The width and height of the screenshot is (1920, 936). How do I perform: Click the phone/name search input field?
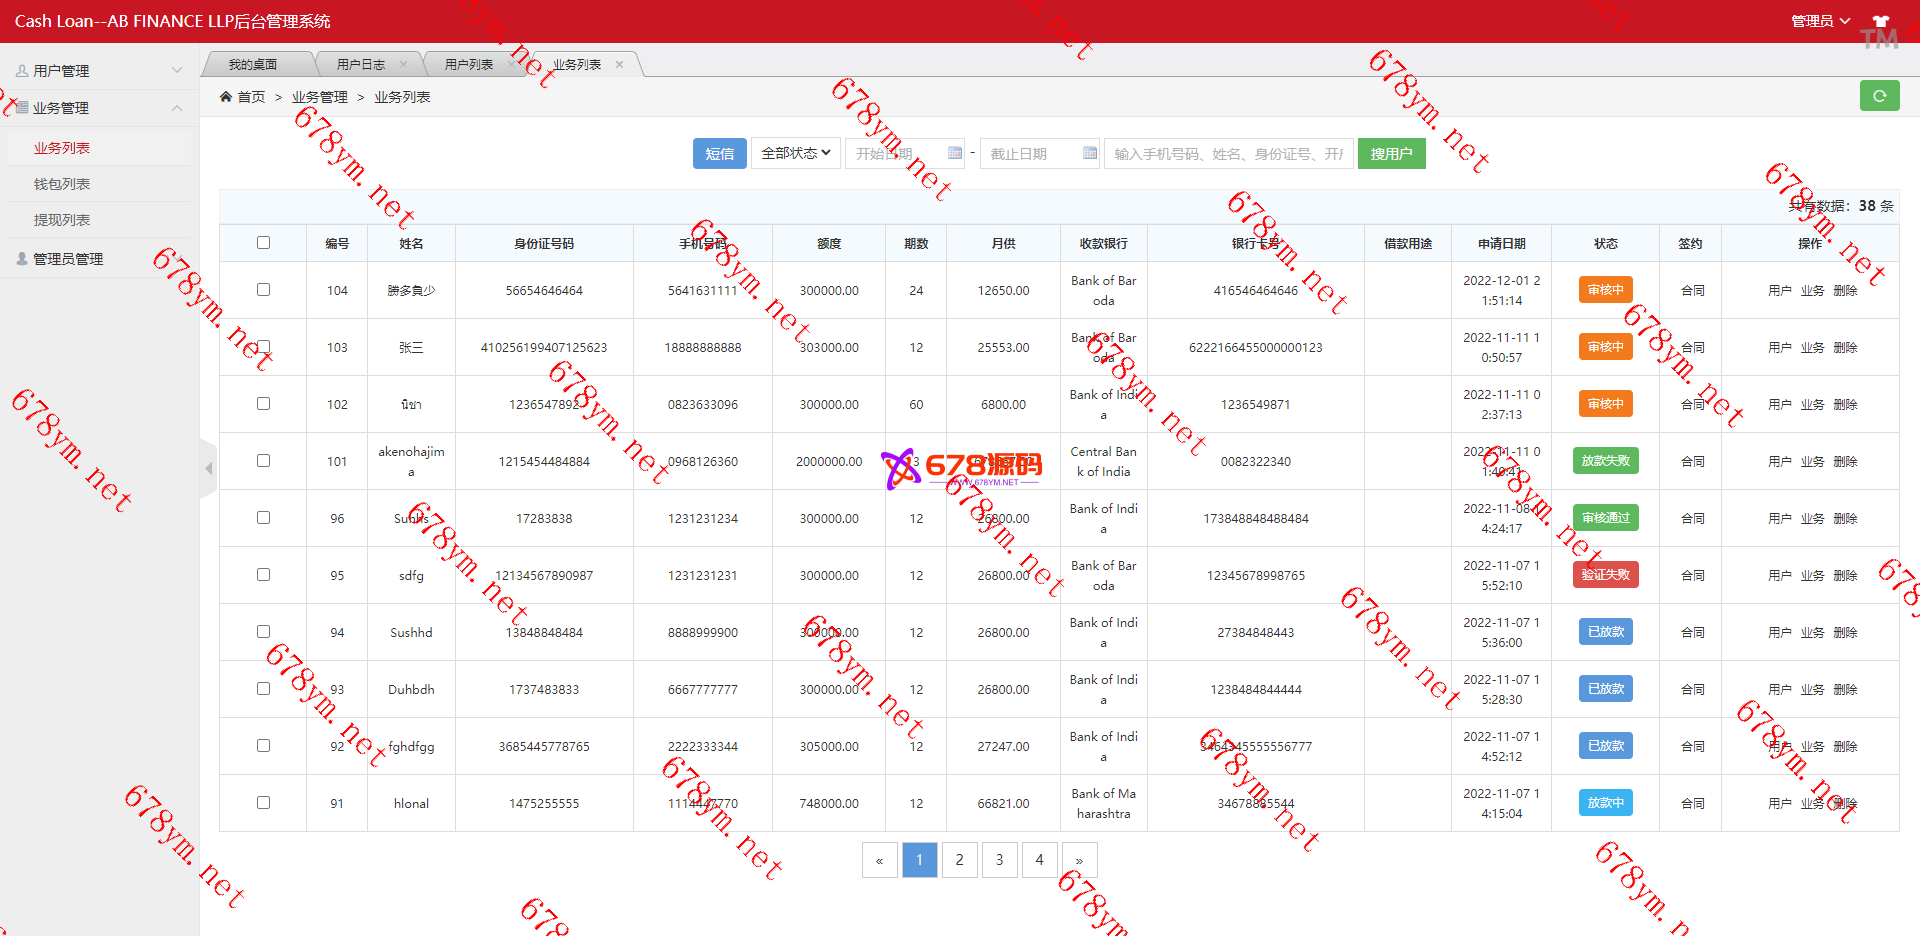[x=1229, y=153]
